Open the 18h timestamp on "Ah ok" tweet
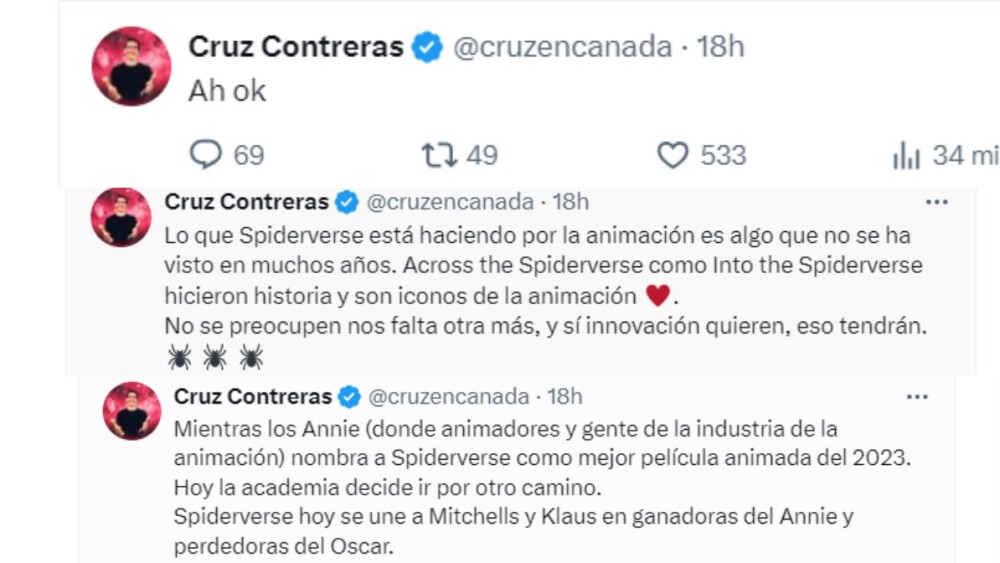The height and width of the screenshot is (563, 1000). click(721, 47)
